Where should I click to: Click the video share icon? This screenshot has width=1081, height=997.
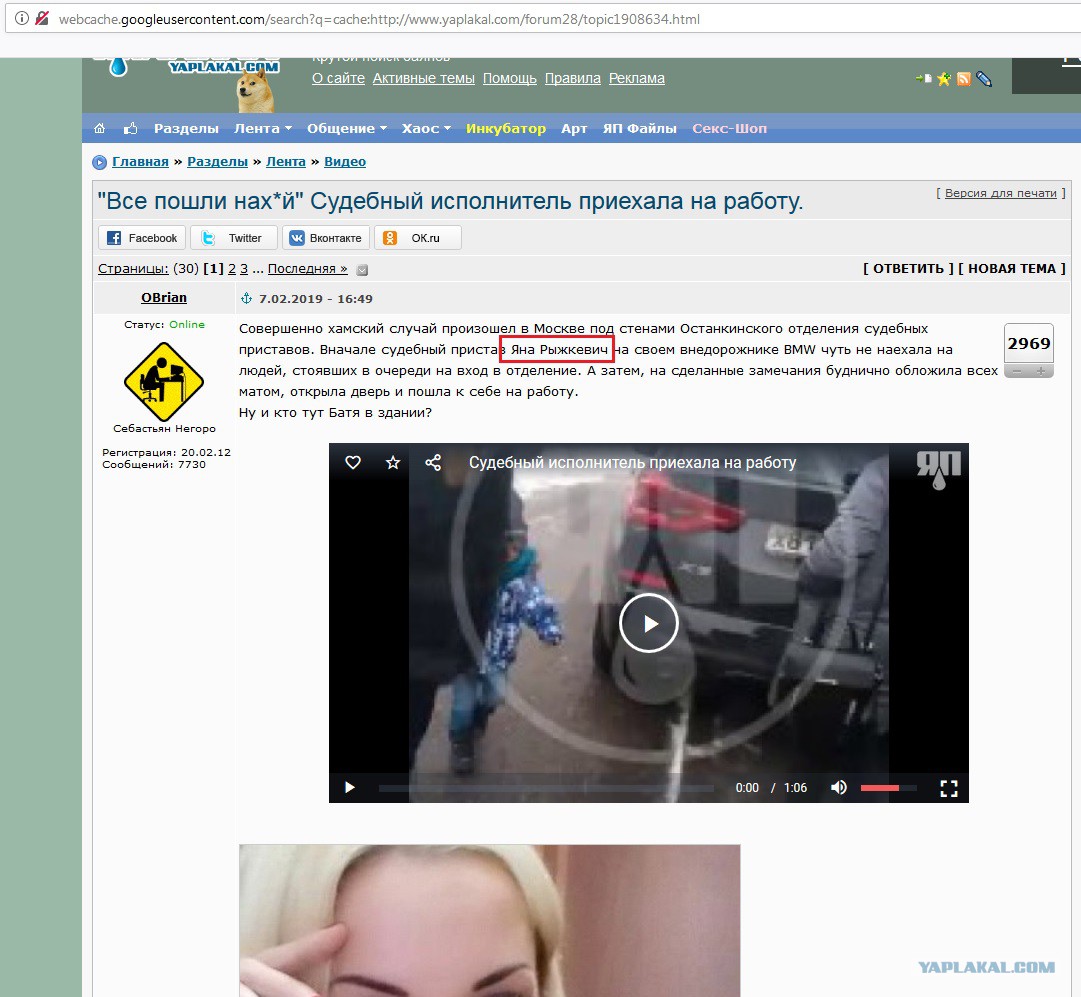pyautogui.click(x=433, y=463)
